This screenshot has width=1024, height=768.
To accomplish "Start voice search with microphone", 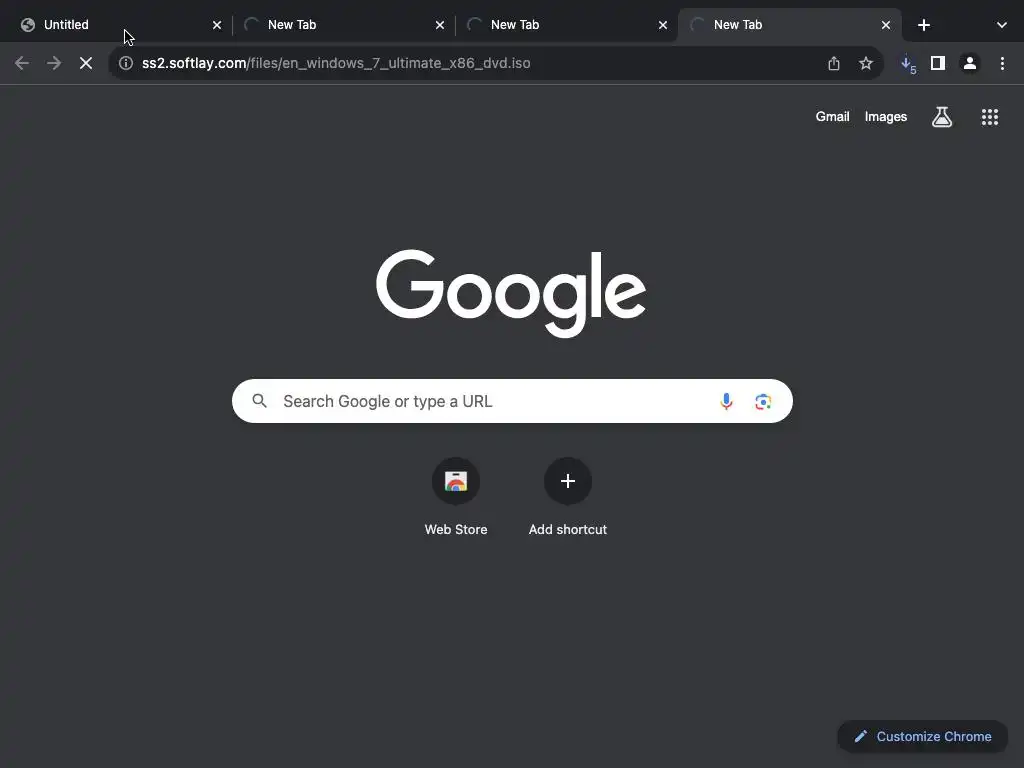I will (x=726, y=401).
